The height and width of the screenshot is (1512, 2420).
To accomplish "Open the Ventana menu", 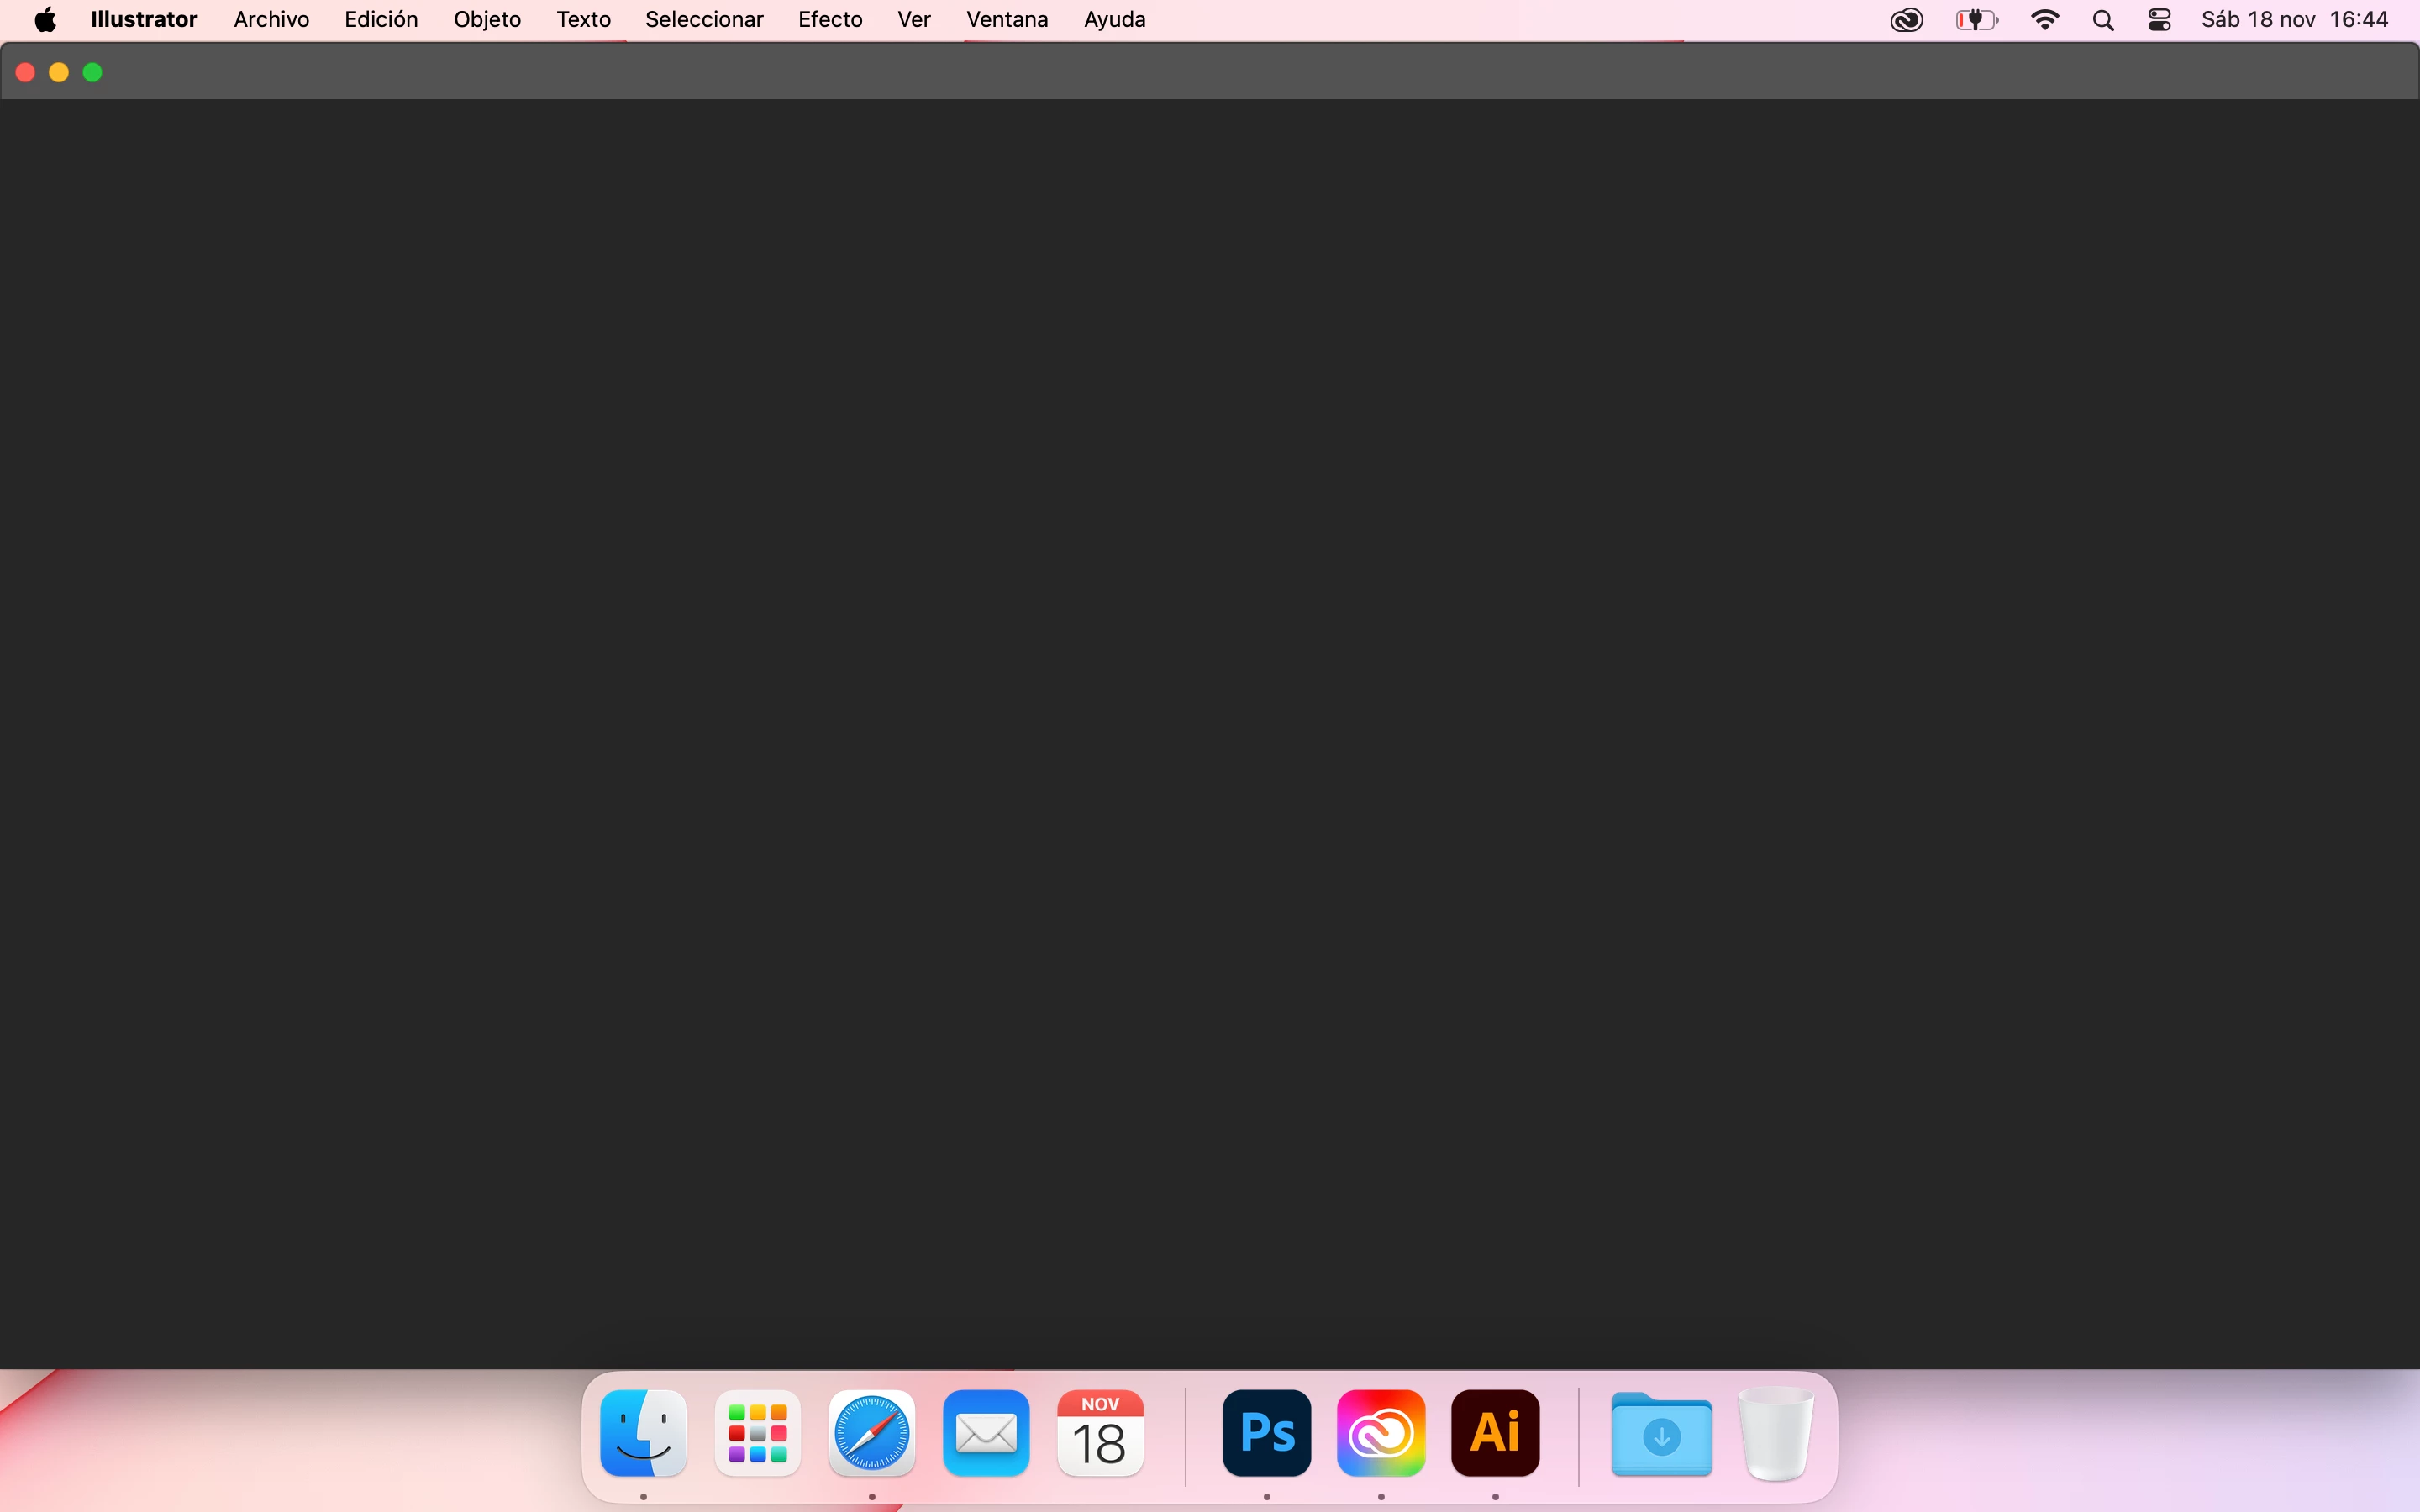I will [1007, 20].
